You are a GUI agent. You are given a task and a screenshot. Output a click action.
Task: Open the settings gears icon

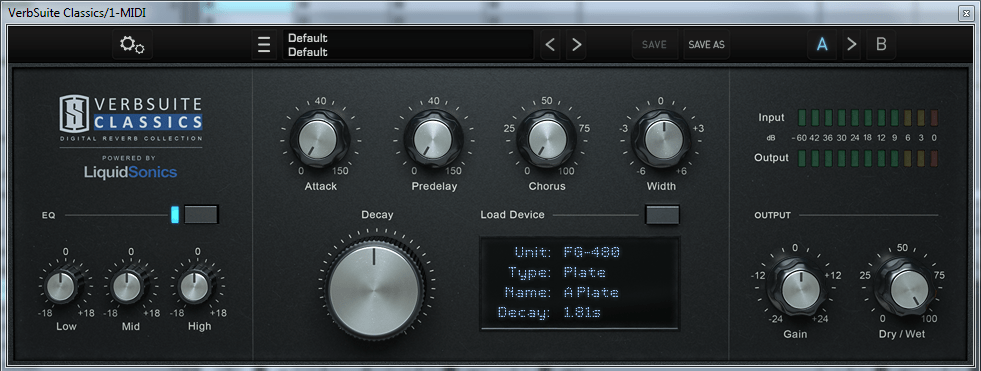point(132,44)
